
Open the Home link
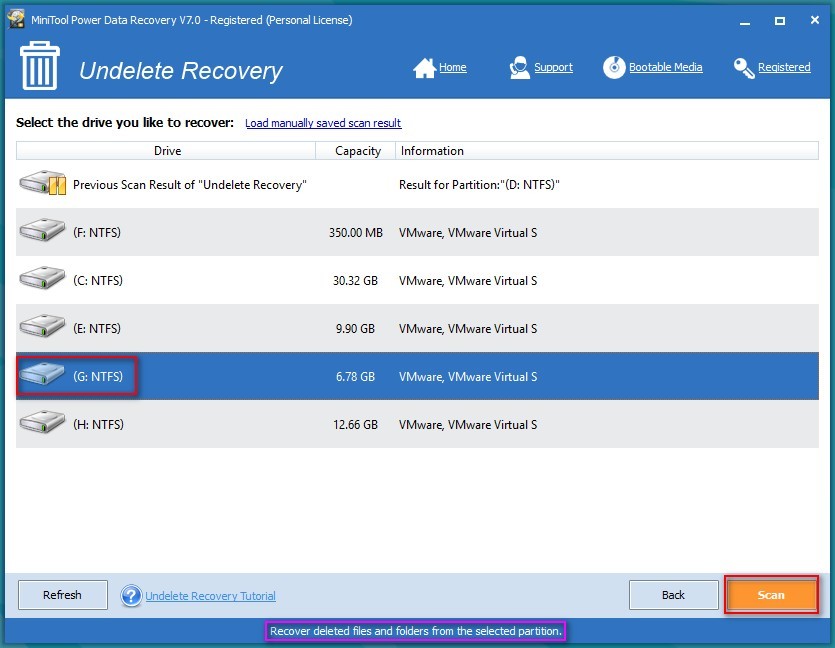pyautogui.click(x=453, y=68)
